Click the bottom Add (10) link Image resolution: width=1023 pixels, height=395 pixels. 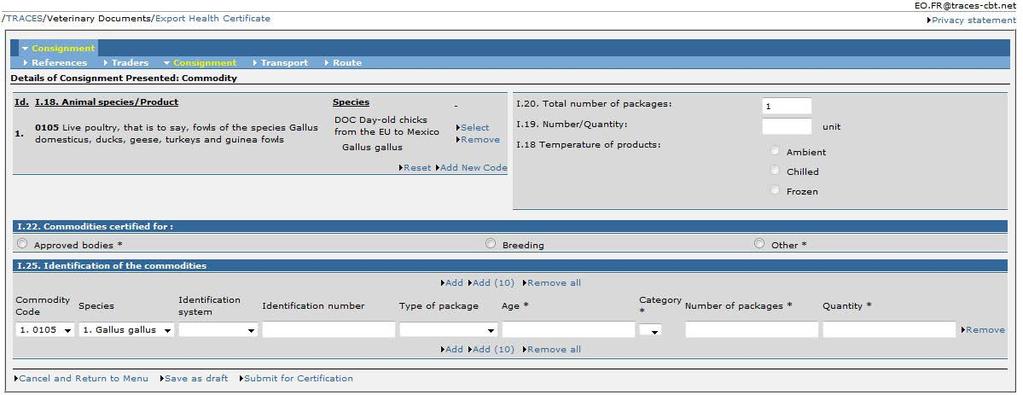click(x=493, y=349)
